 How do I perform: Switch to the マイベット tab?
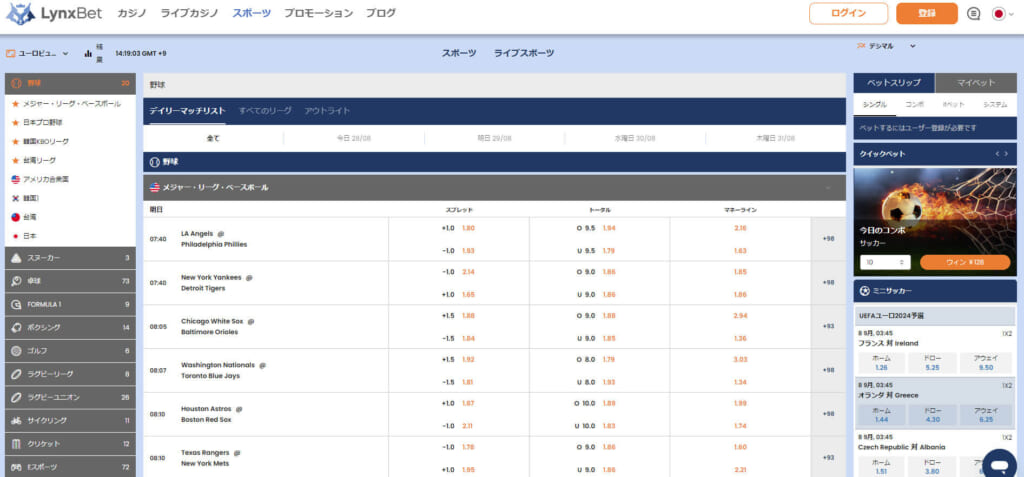976,83
